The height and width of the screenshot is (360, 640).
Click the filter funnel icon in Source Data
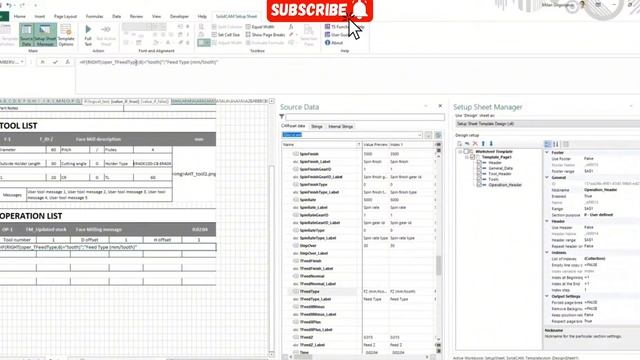(282, 117)
